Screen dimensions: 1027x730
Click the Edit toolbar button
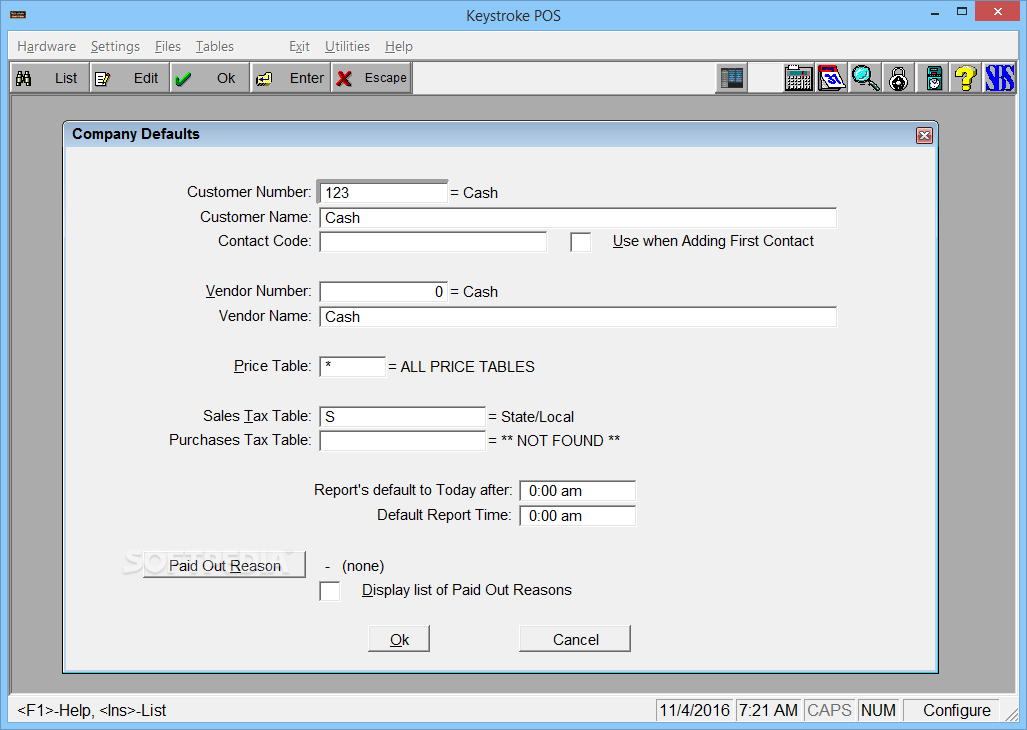130,78
